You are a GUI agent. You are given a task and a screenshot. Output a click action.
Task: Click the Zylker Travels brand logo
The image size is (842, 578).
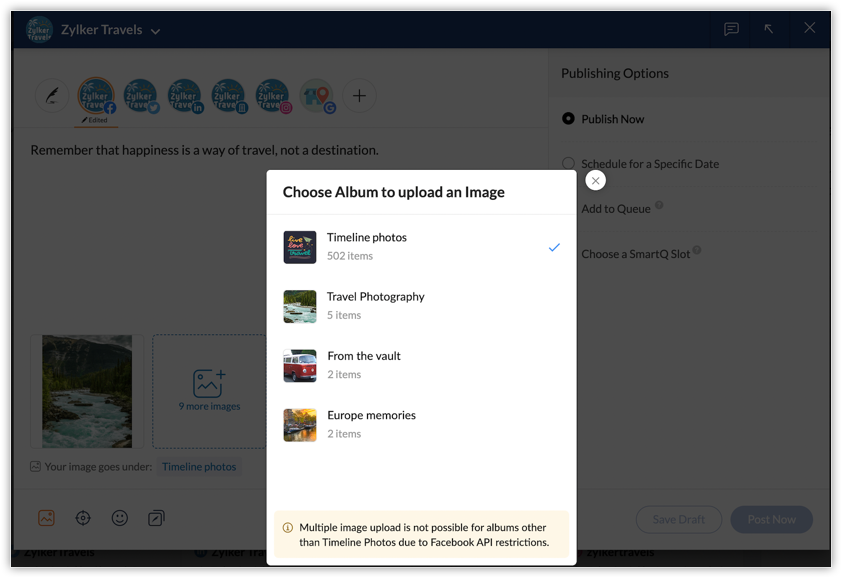(x=39, y=30)
